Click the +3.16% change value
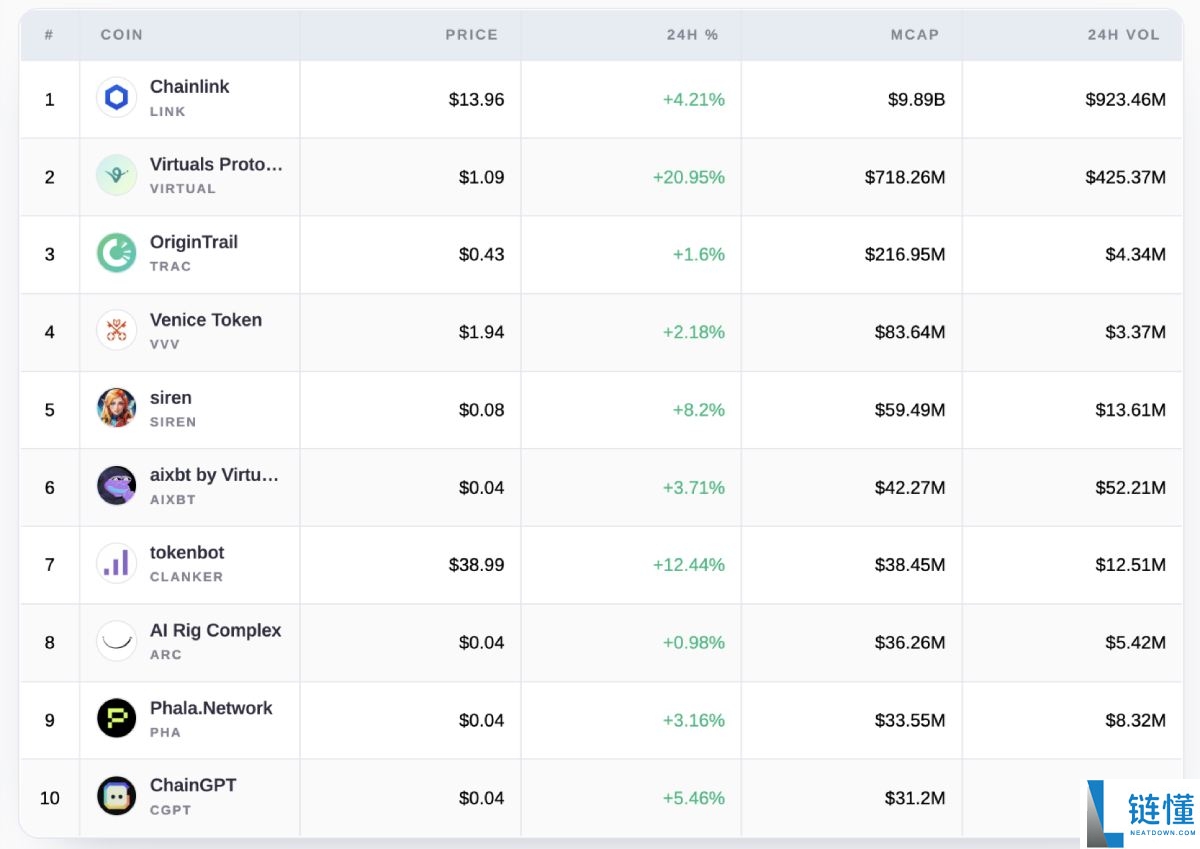This screenshot has height=849, width=1200. pyautogui.click(x=694, y=721)
